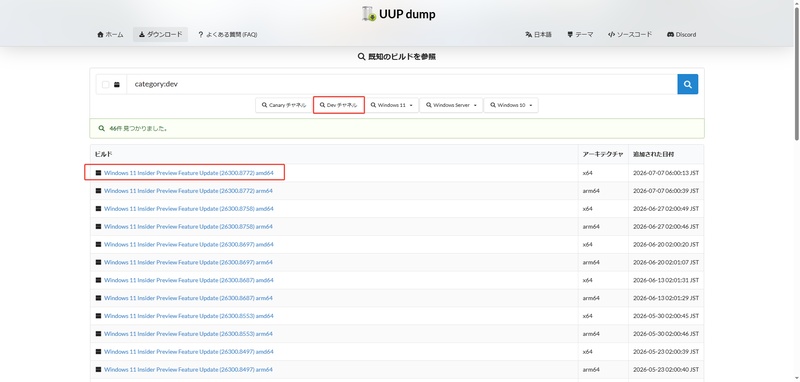The height and width of the screenshot is (382, 800).
Task: Open build 26300.8772 amd64 link
Action: tap(188, 173)
